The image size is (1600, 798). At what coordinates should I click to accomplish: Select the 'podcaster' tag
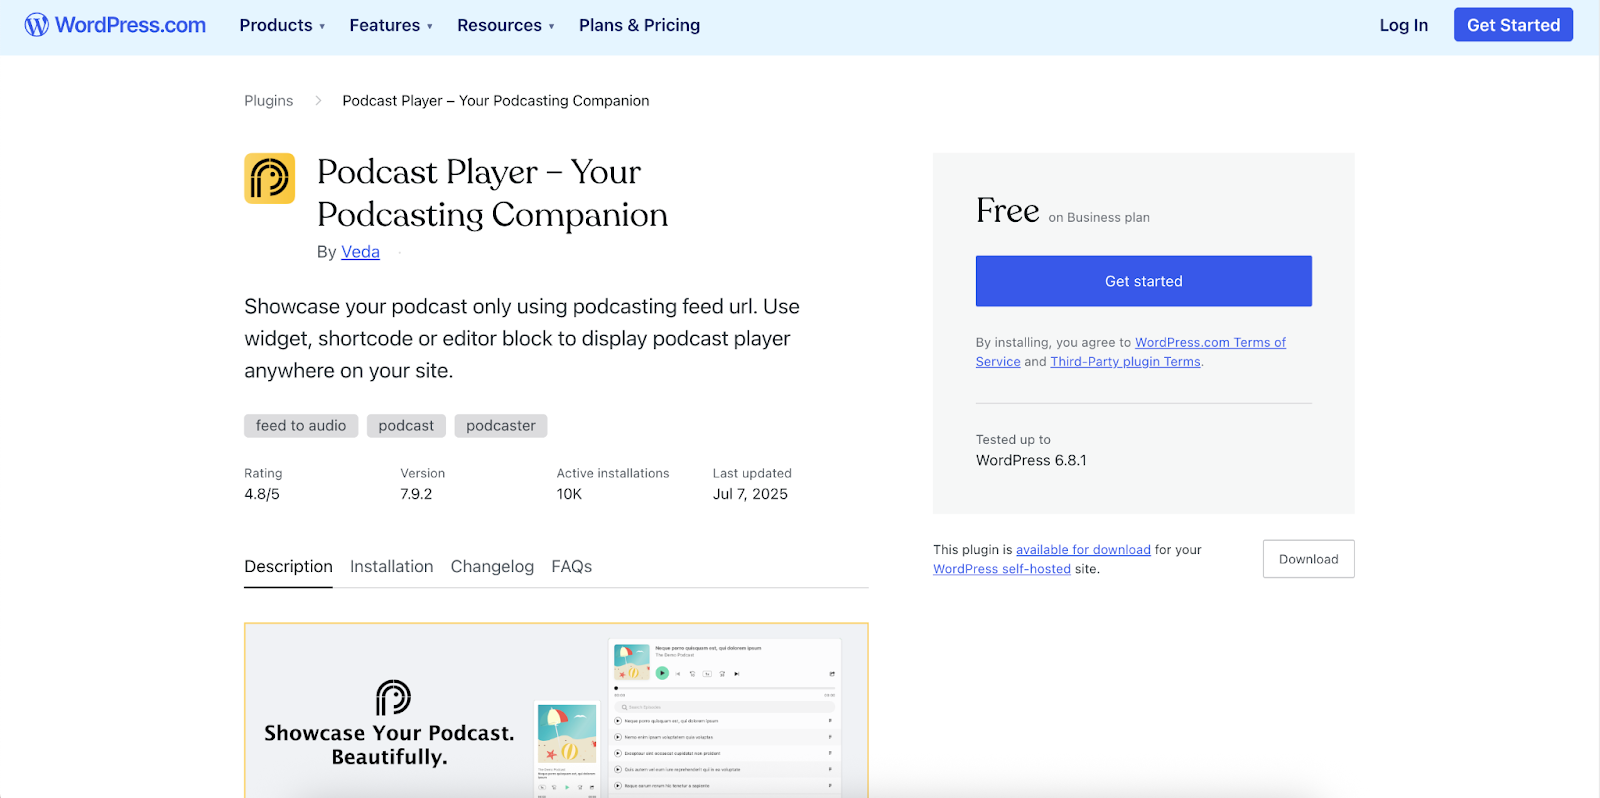pyautogui.click(x=500, y=426)
